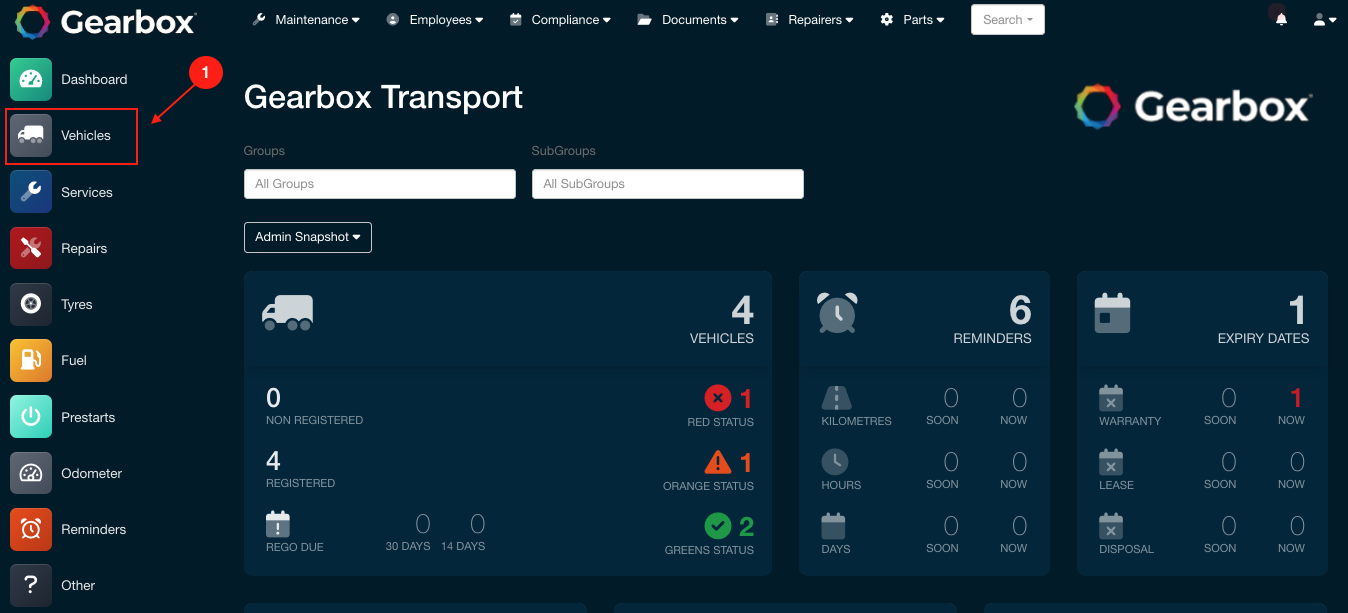
Task: Click the Non Registered vehicles count
Action: click(274, 398)
